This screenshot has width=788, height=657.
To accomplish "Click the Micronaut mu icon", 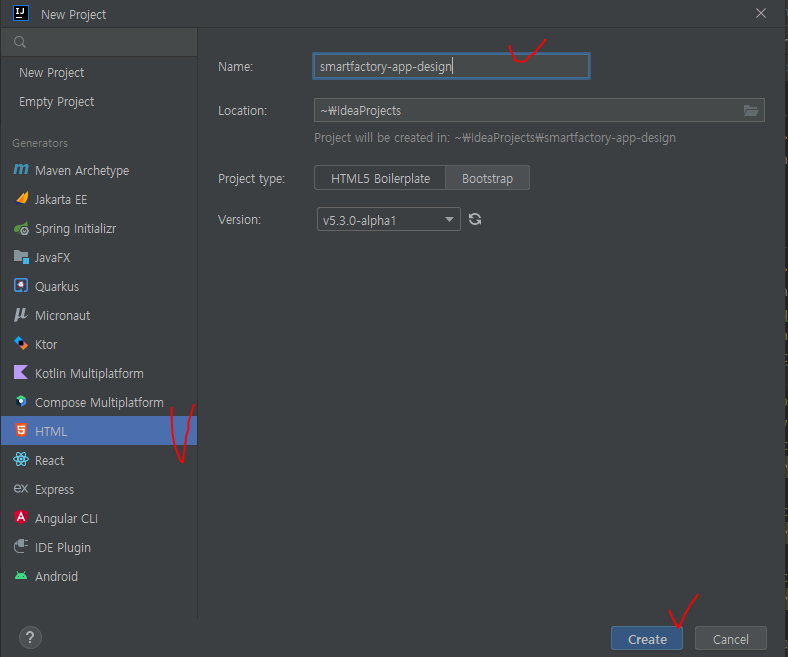I will tap(21, 315).
